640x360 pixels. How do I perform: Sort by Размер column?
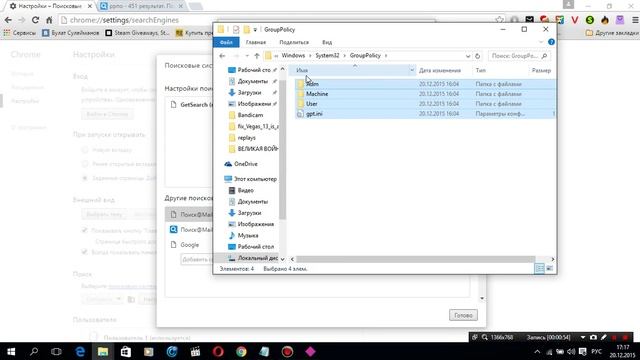(x=541, y=70)
